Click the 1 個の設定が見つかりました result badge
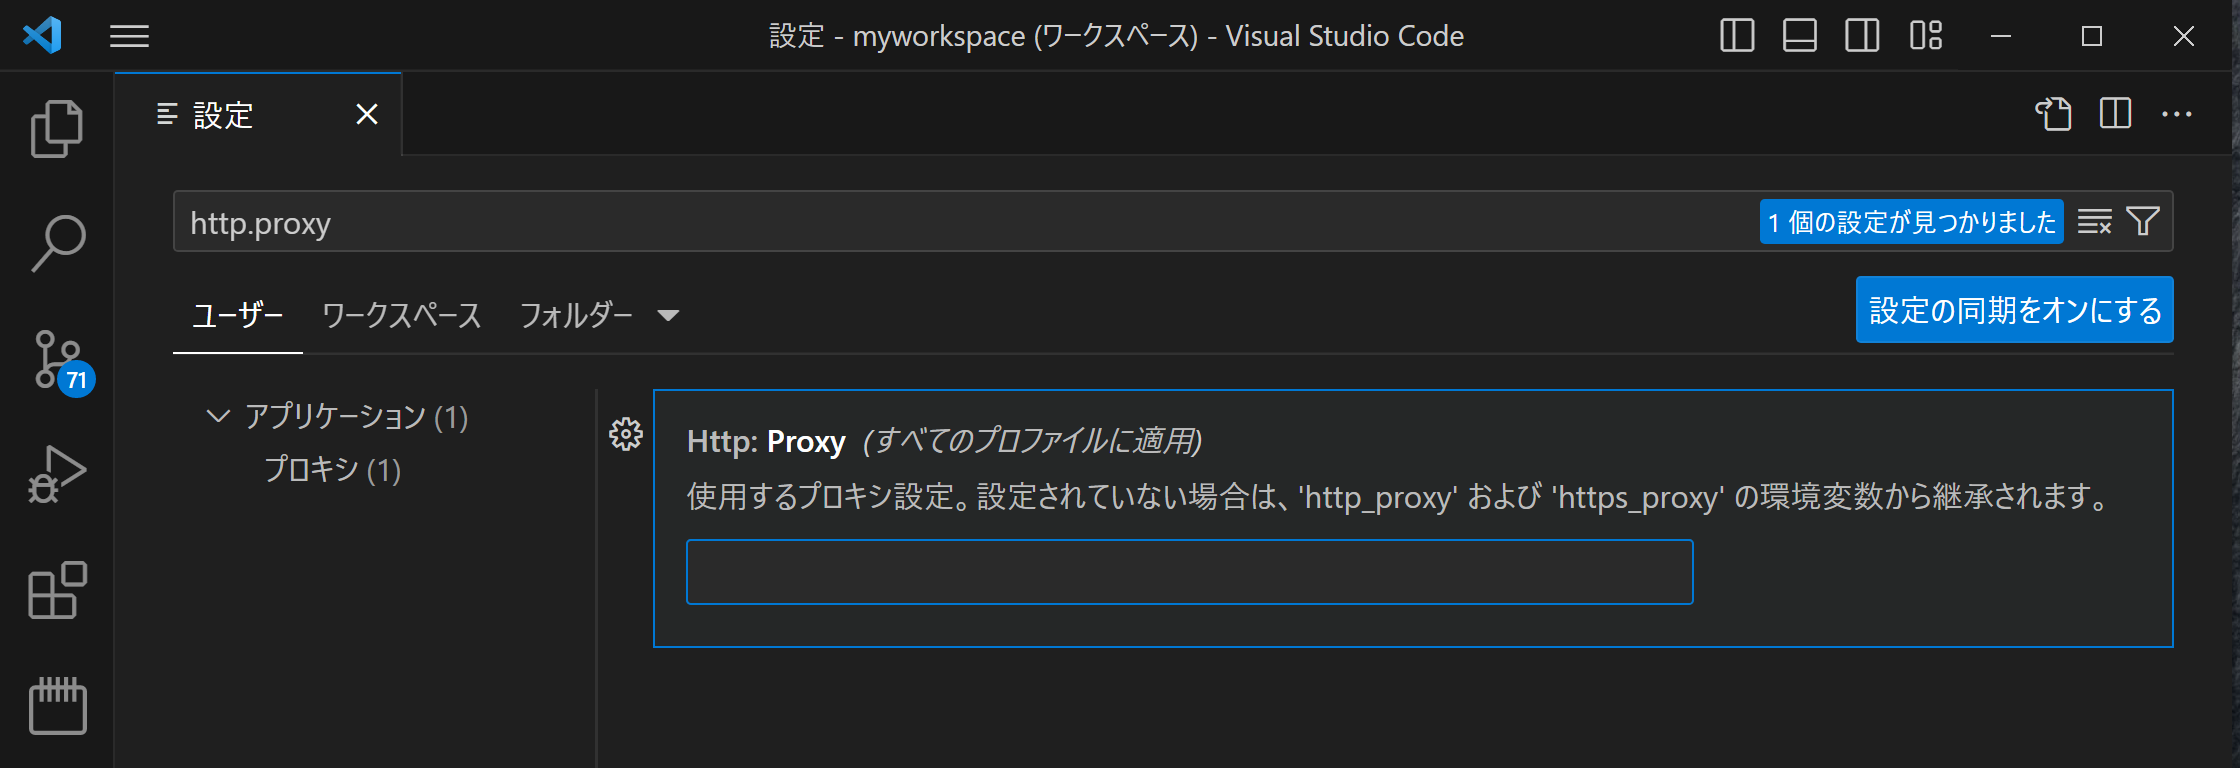 point(1911,222)
